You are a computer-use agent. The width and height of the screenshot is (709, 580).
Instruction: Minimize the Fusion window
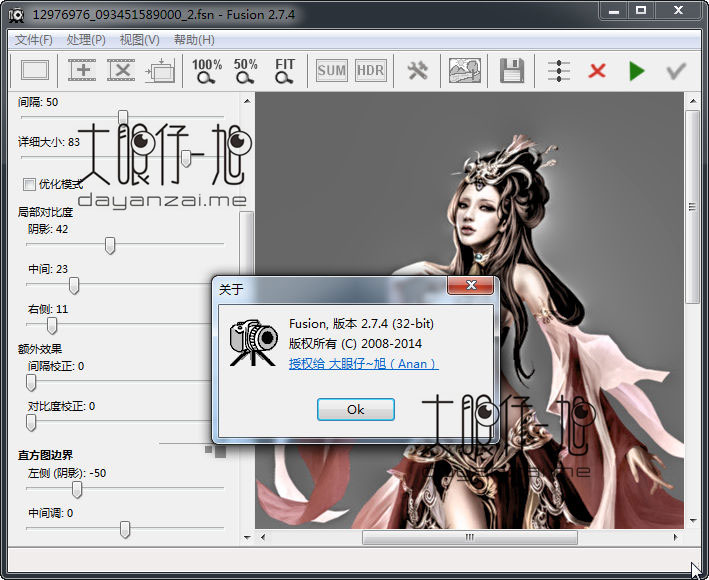(614, 11)
